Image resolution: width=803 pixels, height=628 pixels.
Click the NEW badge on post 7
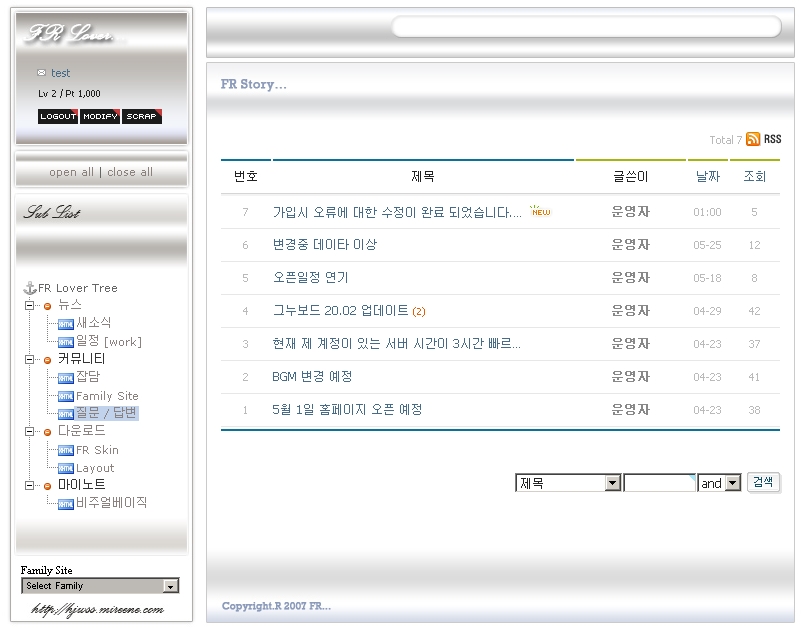(540, 211)
